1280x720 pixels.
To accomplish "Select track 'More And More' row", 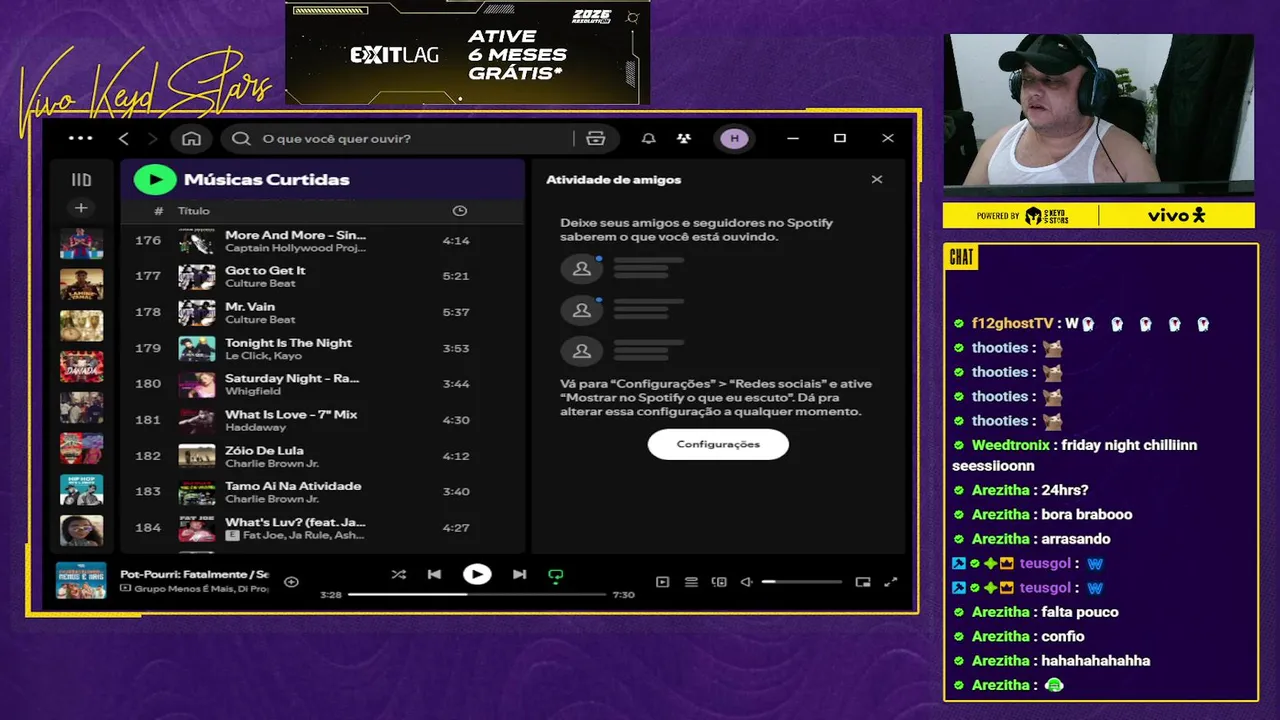I will point(323,241).
